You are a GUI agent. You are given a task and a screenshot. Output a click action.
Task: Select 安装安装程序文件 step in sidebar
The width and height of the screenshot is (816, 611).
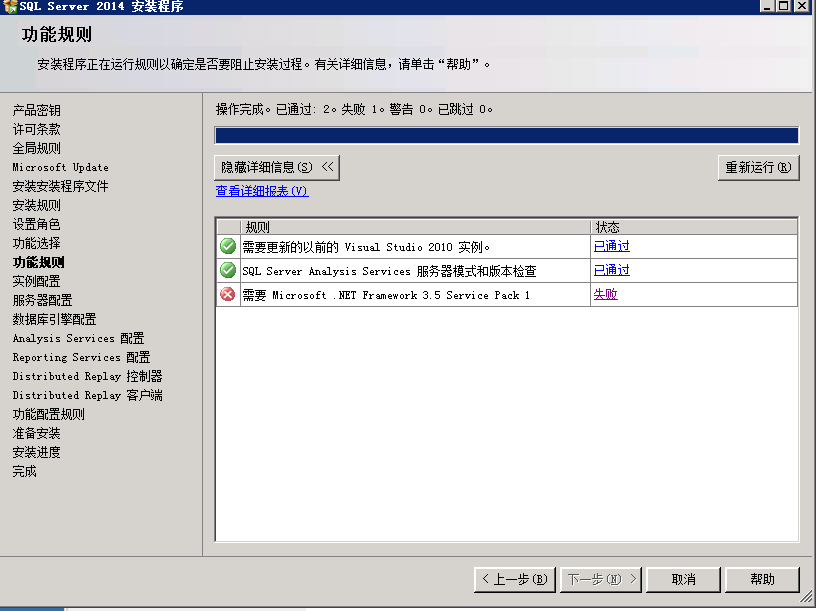click(60, 186)
